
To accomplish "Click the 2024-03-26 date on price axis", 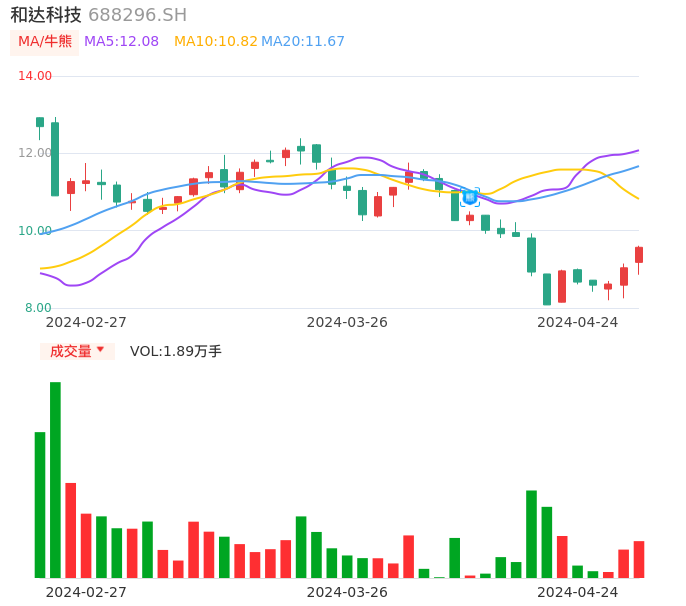I will [347, 322].
